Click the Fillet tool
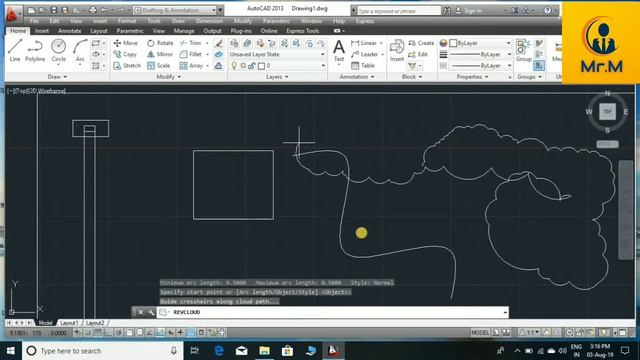Image resolution: width=640 pixels, height=360 pixels. (x=191, y=54)
